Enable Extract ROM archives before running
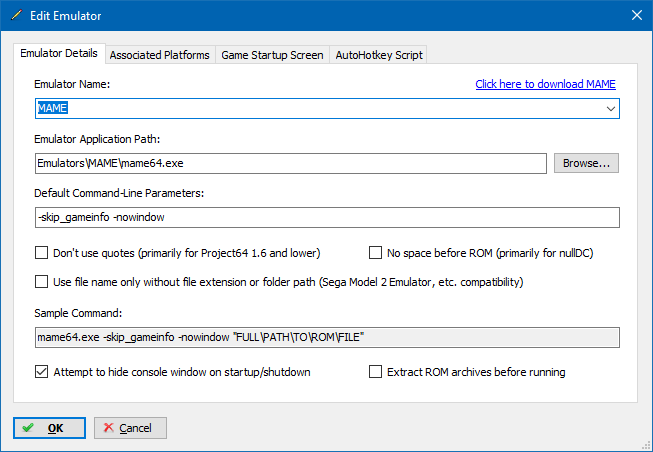The height and width of the screenshot is (452, 653). point(375,372)
